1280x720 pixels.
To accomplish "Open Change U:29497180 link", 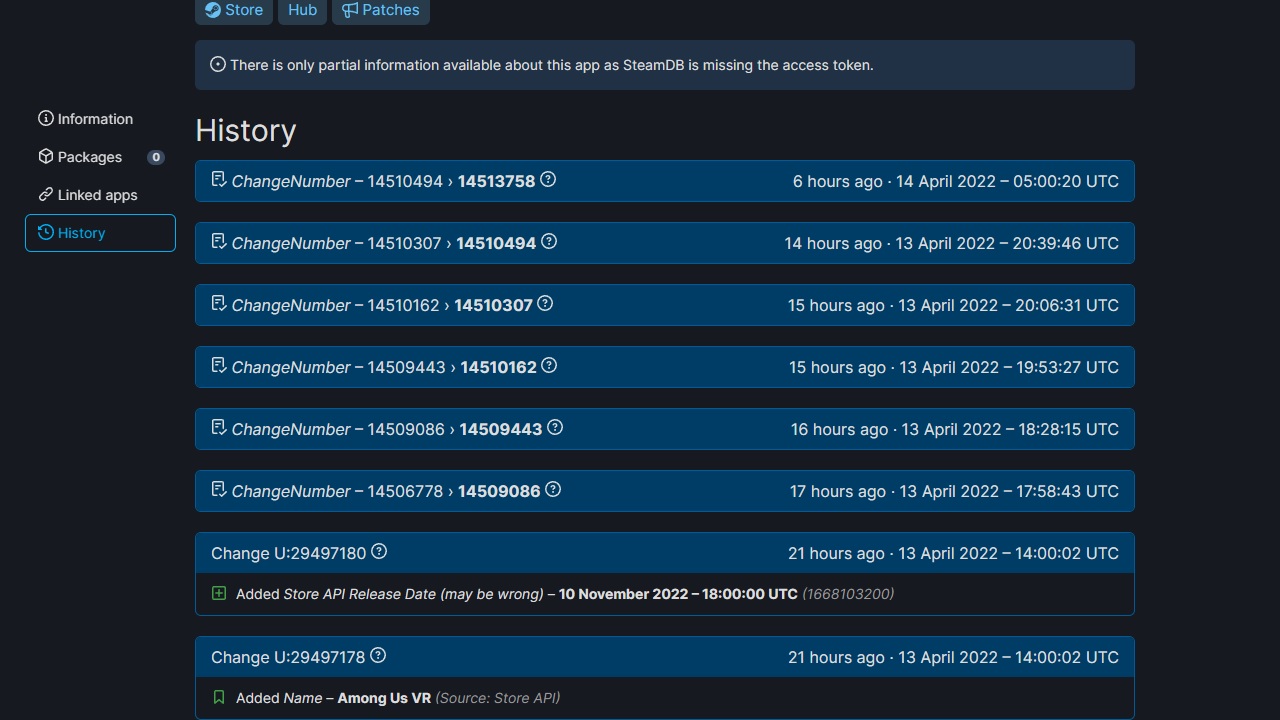I will point(288,553).
